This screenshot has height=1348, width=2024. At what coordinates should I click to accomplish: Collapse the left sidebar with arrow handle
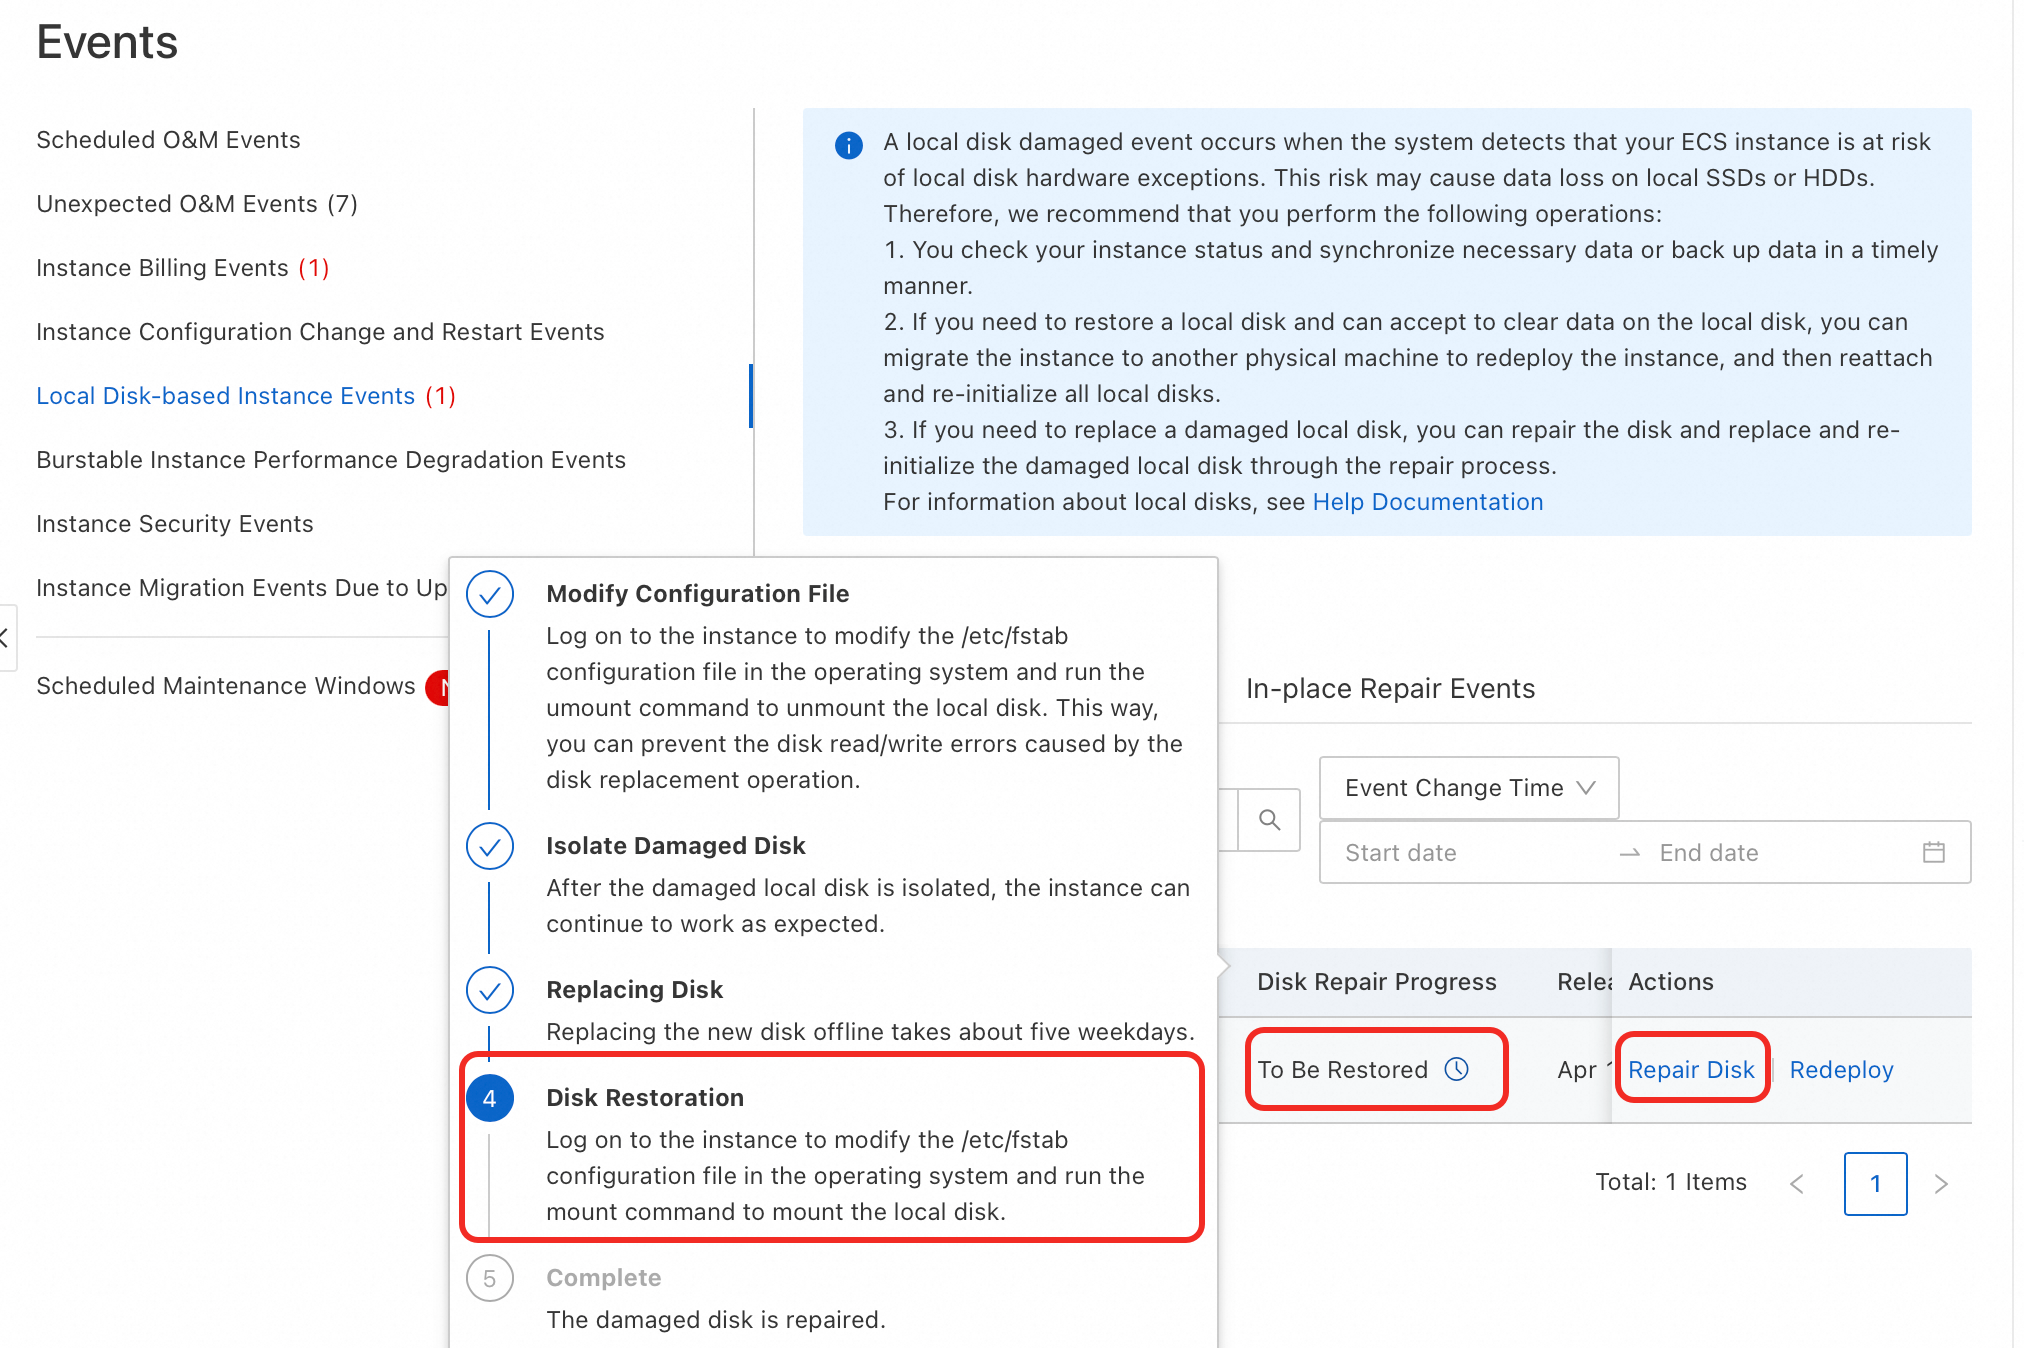coord(6,637)
